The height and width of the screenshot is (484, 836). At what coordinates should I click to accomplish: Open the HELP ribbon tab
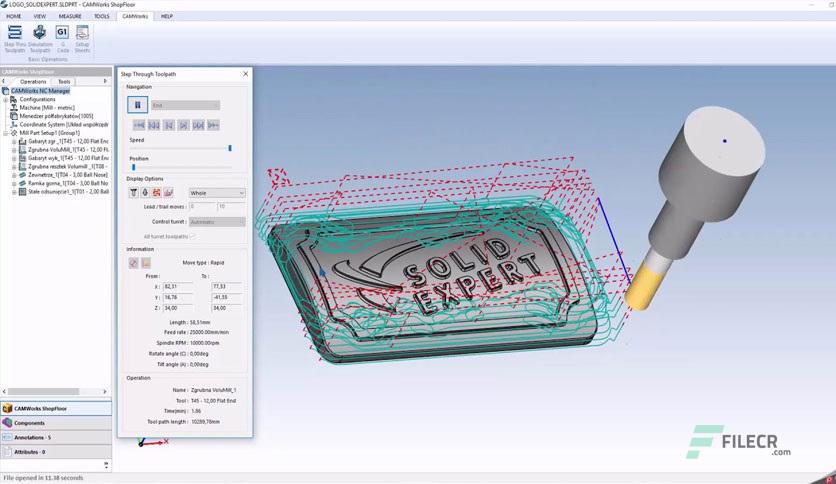[167, 17]
